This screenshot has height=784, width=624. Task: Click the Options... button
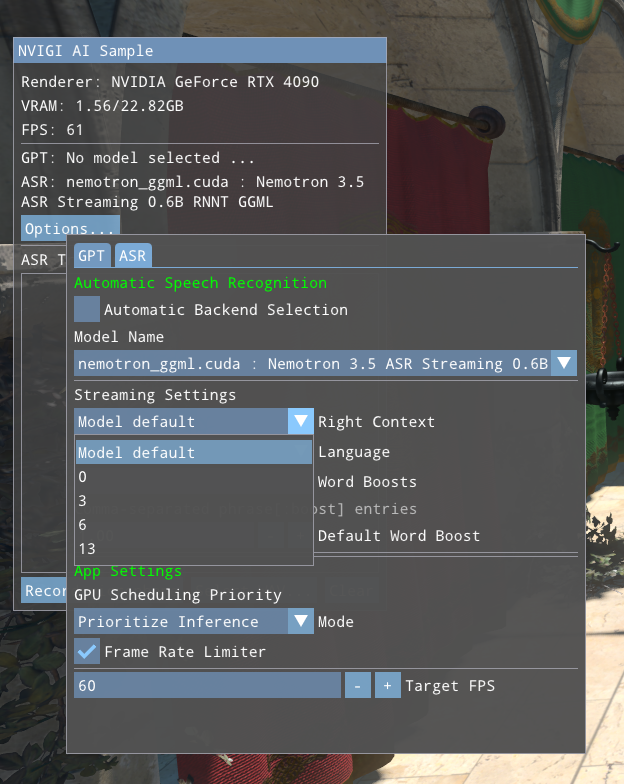pos(70,228)
